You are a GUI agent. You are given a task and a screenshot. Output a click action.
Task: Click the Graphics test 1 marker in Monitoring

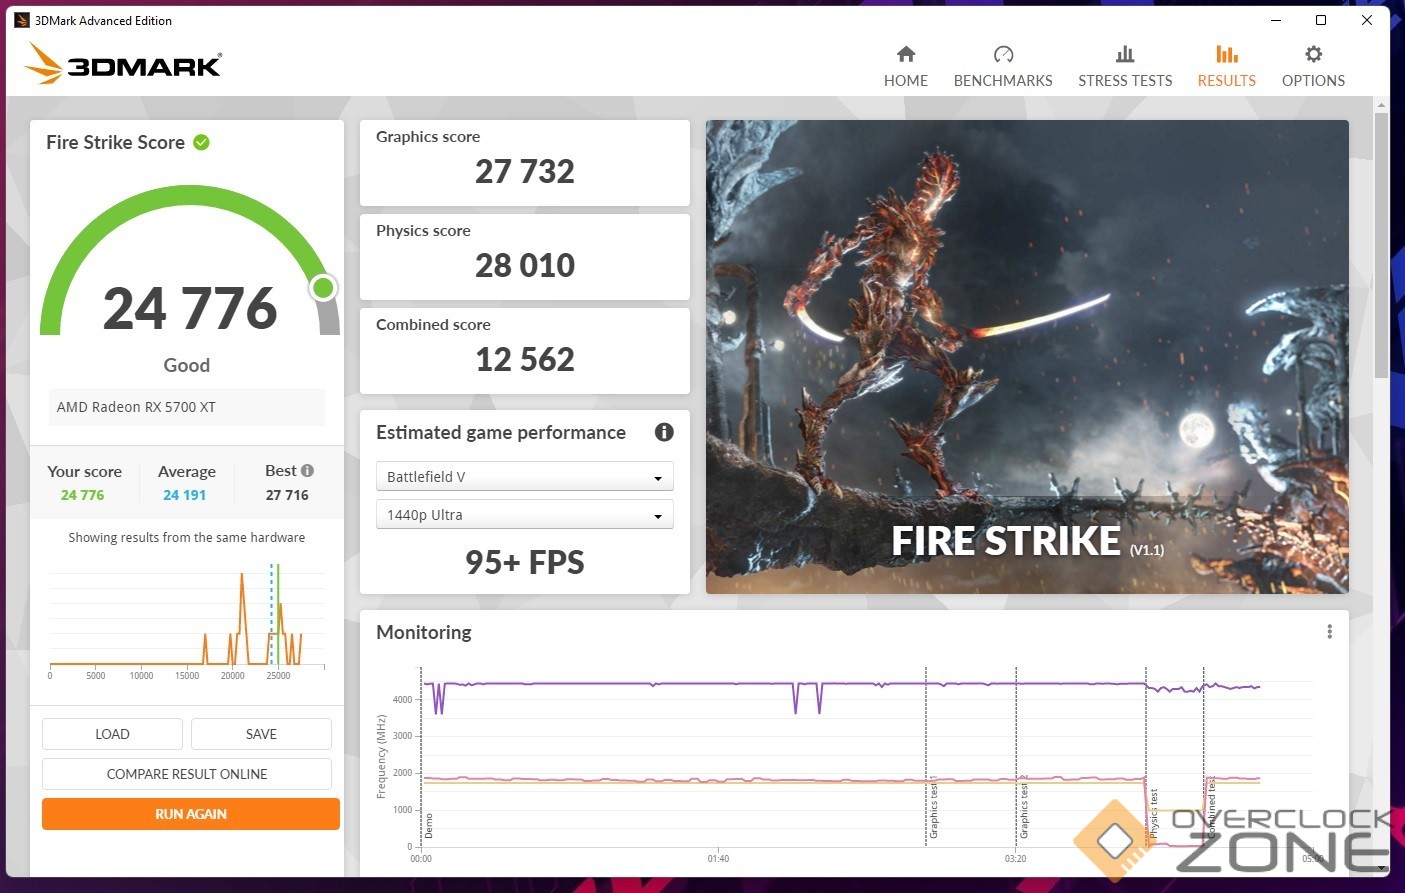[931, 808]
